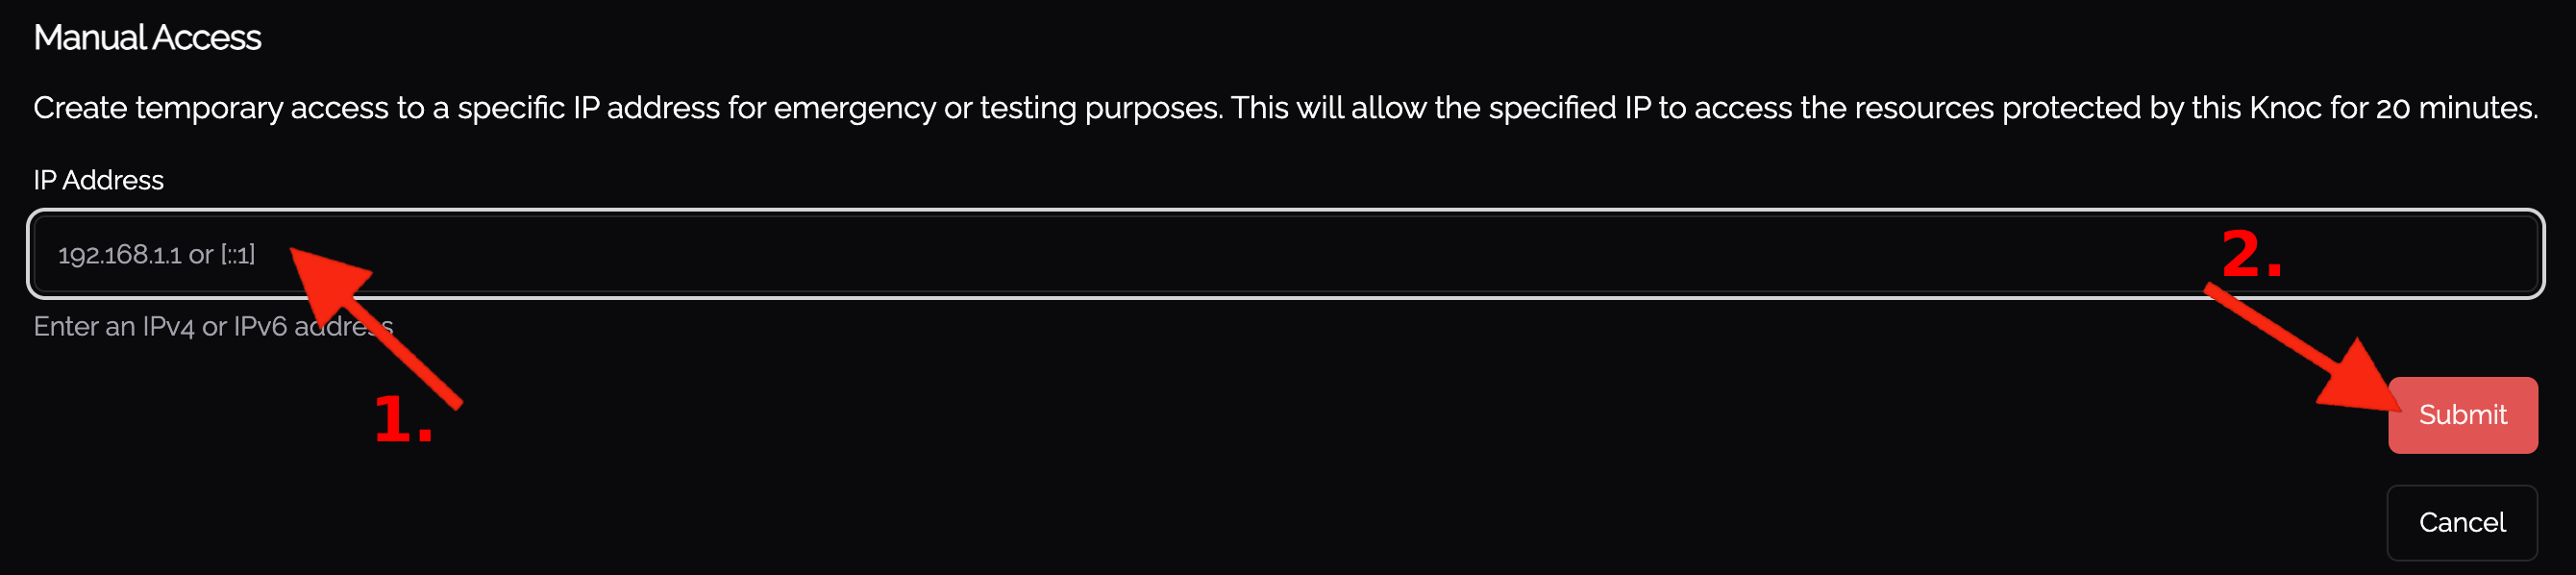The image size is (2576, 575).
Task: Click the Cancel button
Action: click(2461, 522)
